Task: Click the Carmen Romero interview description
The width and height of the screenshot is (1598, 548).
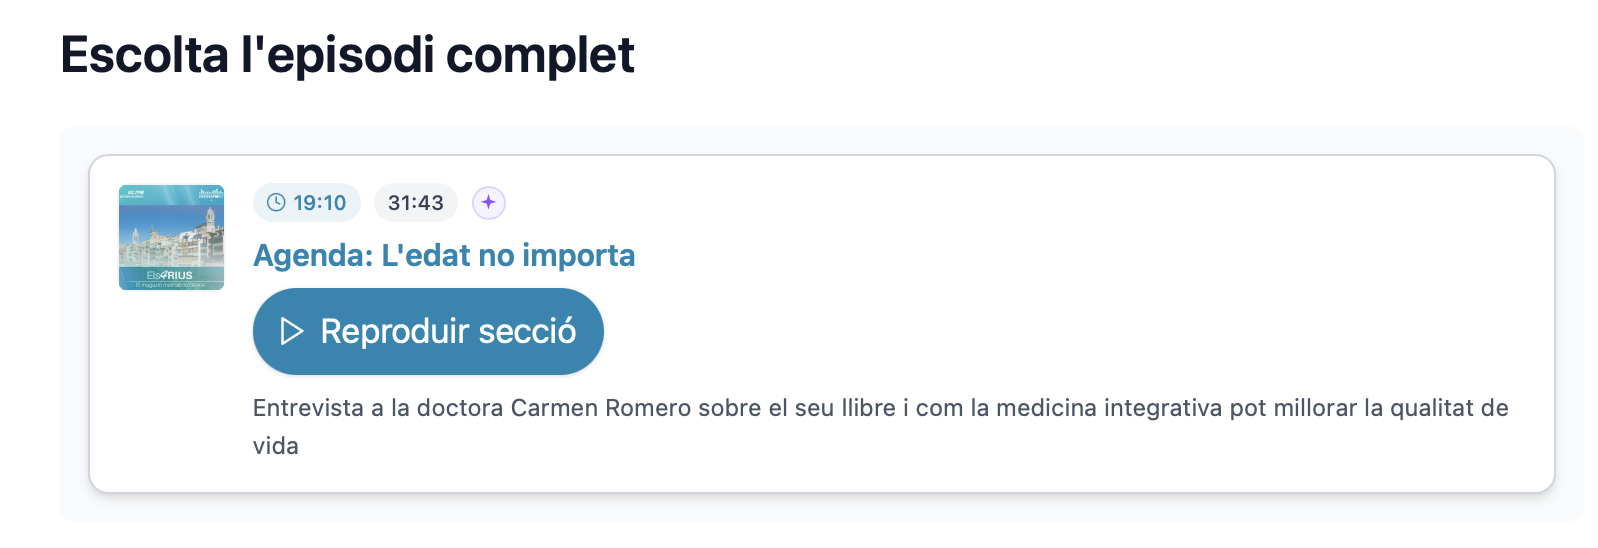Action: click(880, 409)
